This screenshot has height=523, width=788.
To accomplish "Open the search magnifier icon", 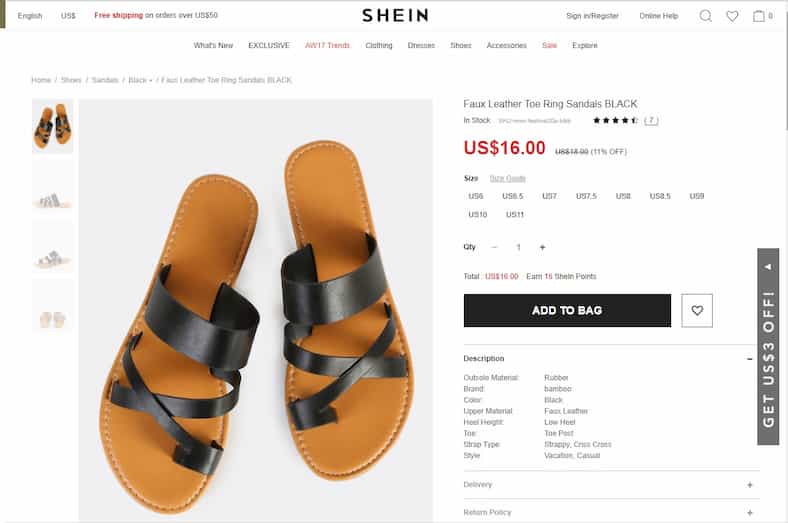I will [706, 16].
